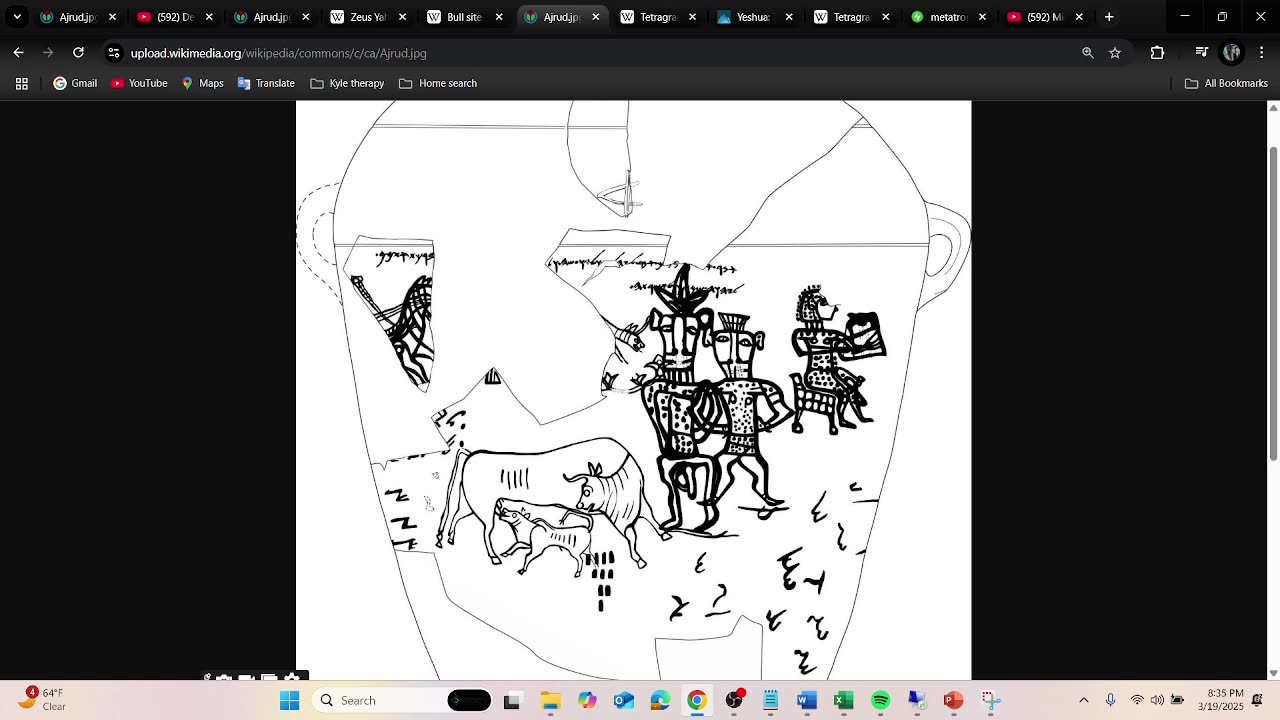Expand the All Bookmarks folder

click(x=1226, y=84)
